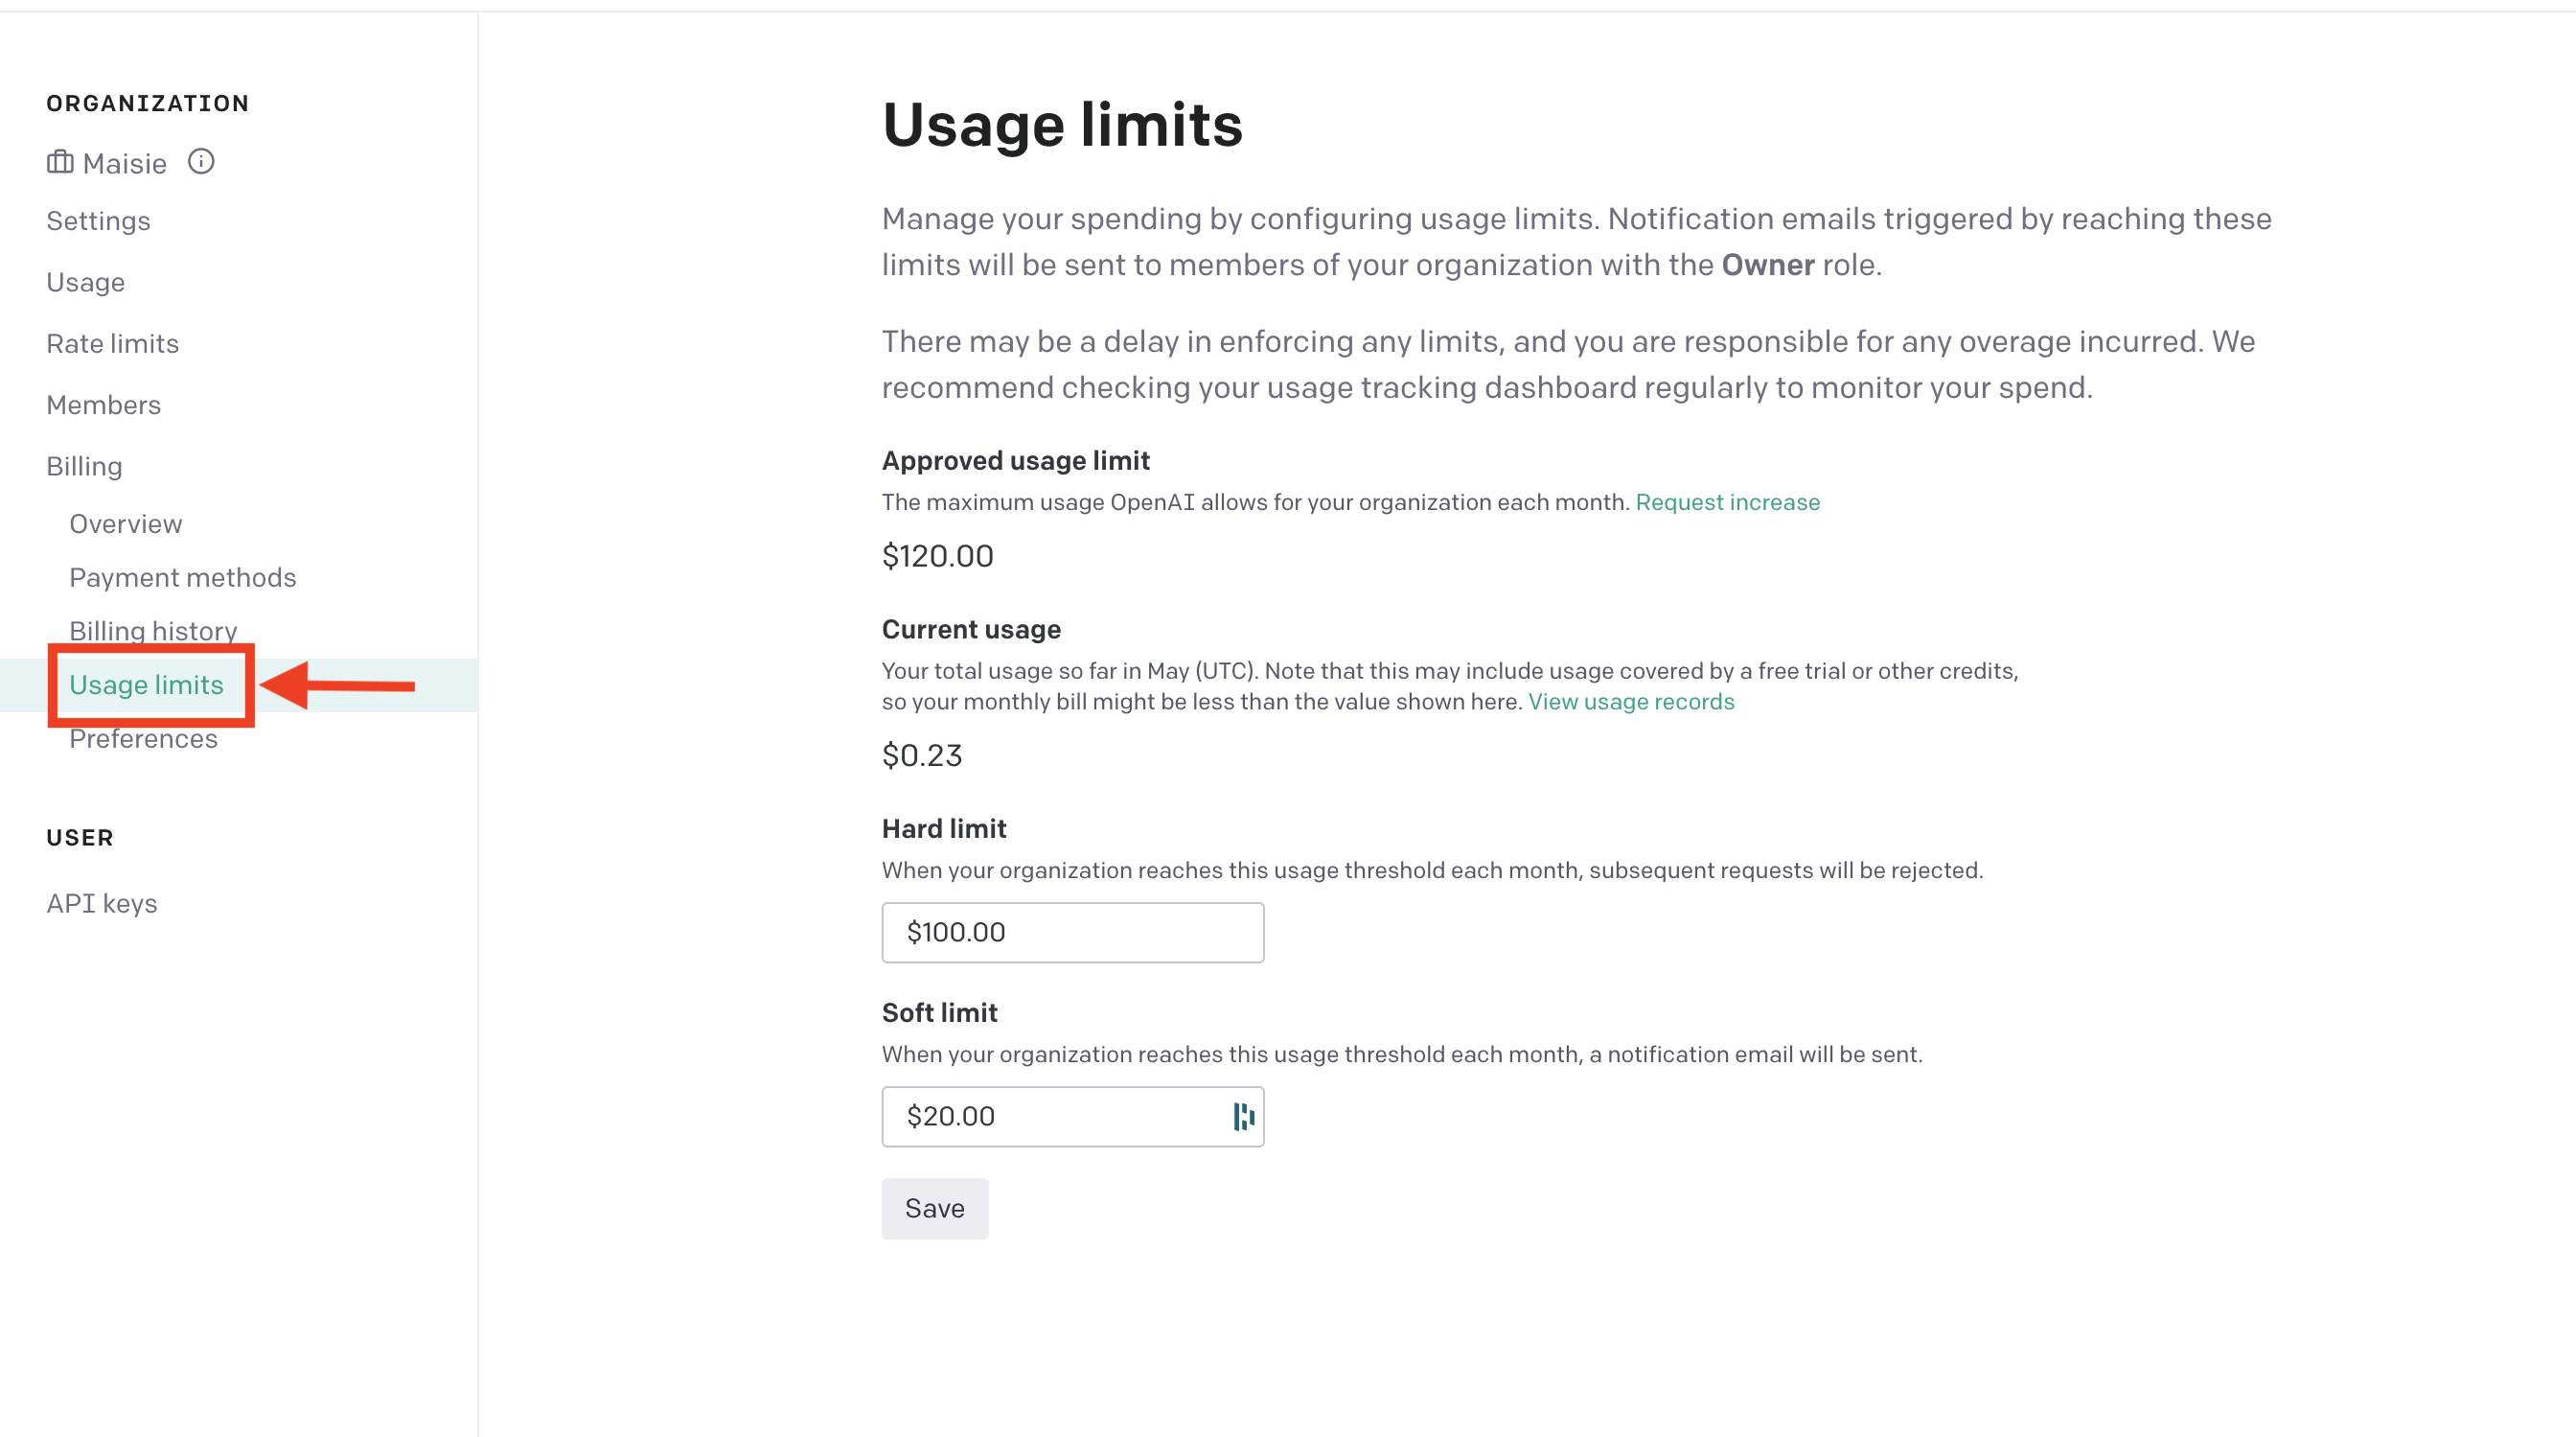The width and height of the screenshot is (2576, 1437).
Task: Open the Billing section
Action: click(x=84, y=467)
